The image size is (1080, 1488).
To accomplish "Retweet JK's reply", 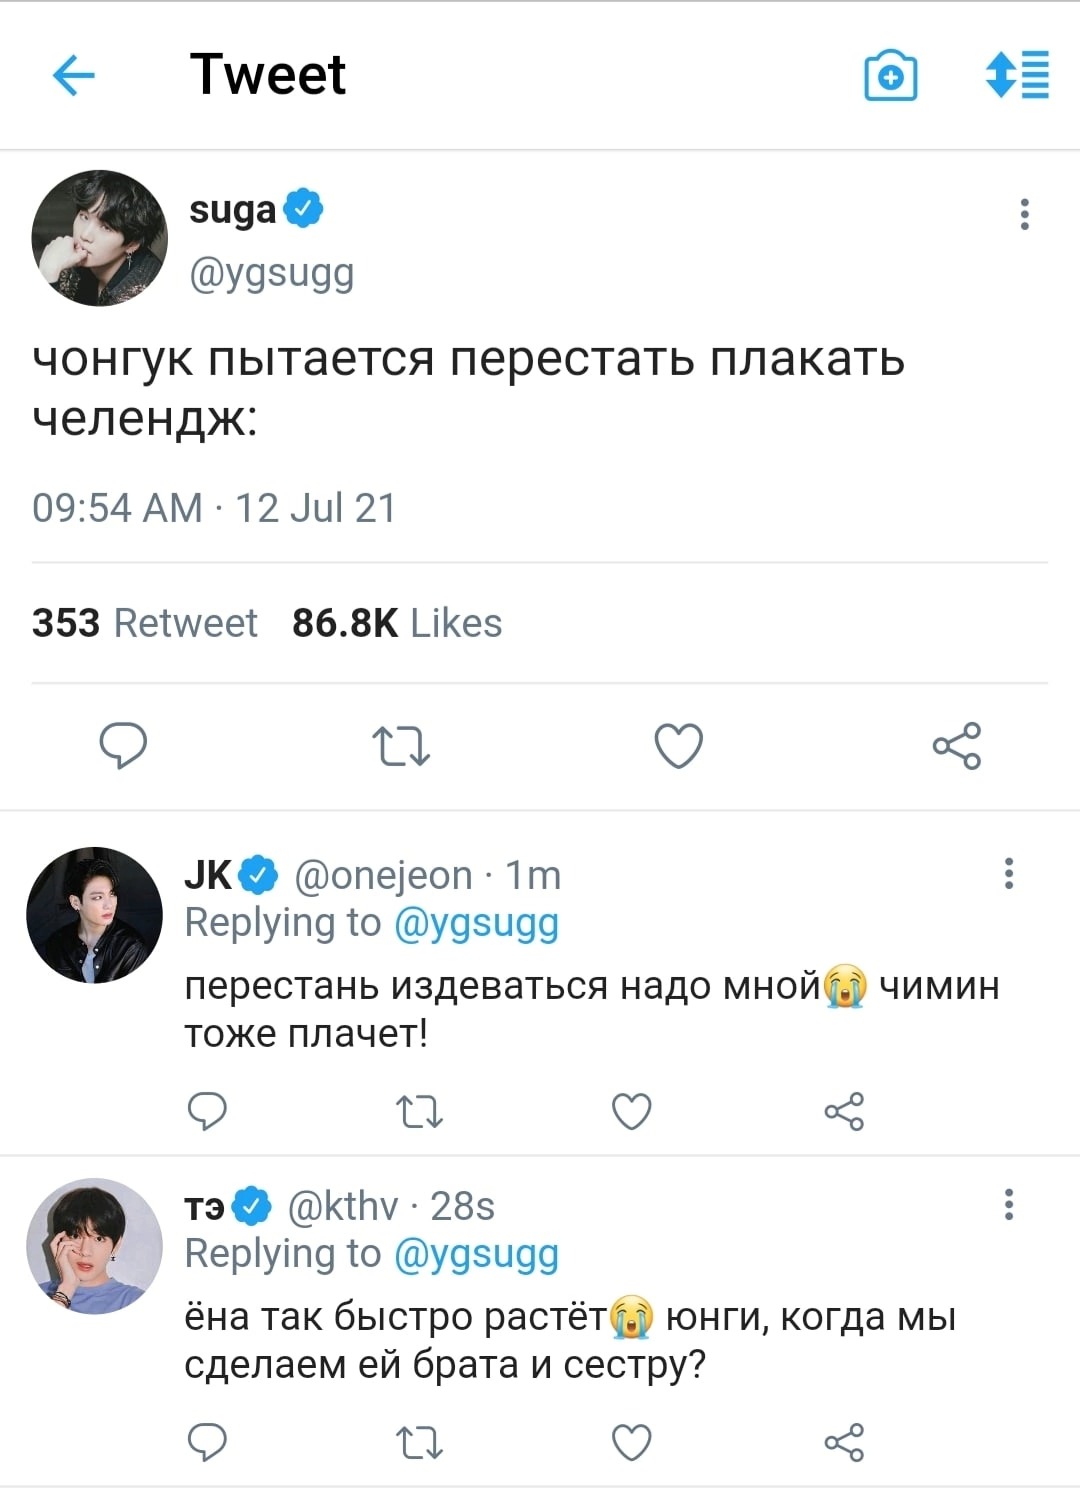I will pyautogui.click(x=420, y=1111).
